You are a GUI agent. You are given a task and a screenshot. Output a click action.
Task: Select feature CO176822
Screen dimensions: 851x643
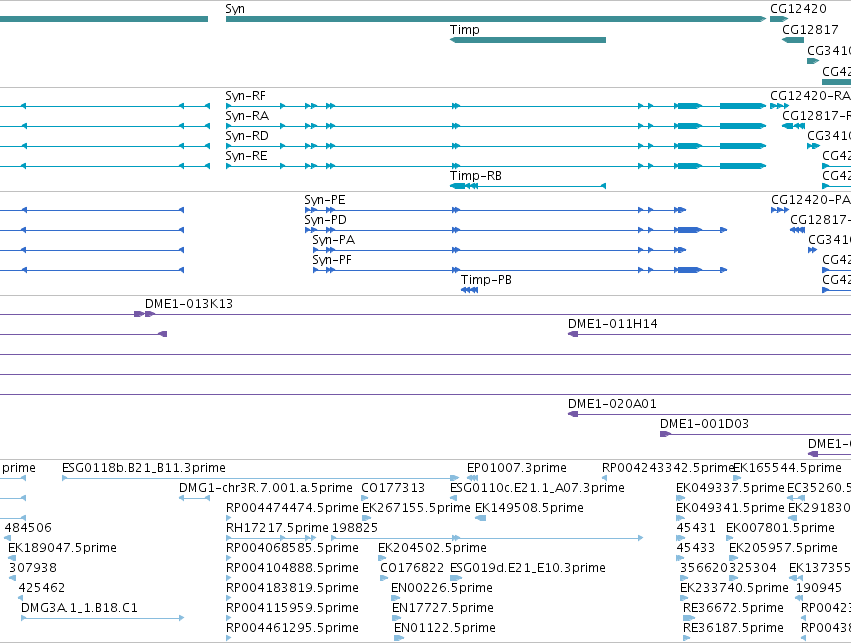click(412, 569)
